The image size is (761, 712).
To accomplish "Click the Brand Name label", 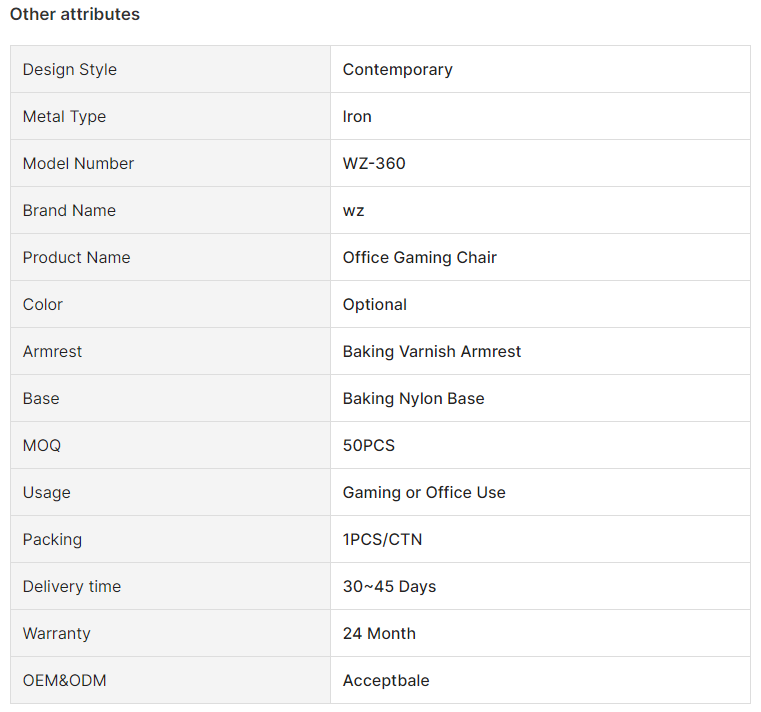I will click(69, 210).
